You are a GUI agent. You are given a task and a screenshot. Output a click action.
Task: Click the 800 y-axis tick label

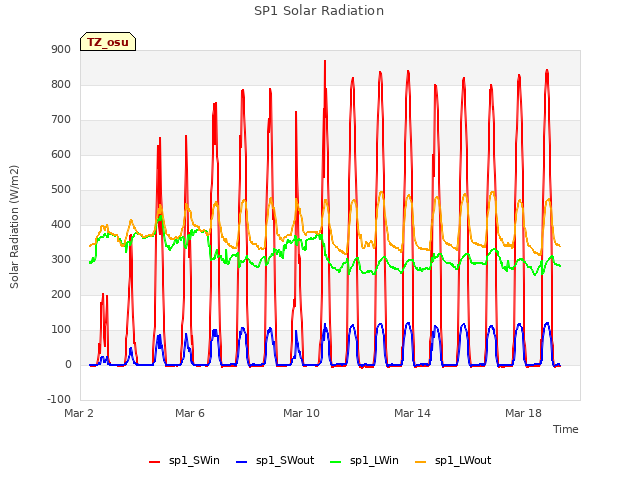[x=61, y=84]
